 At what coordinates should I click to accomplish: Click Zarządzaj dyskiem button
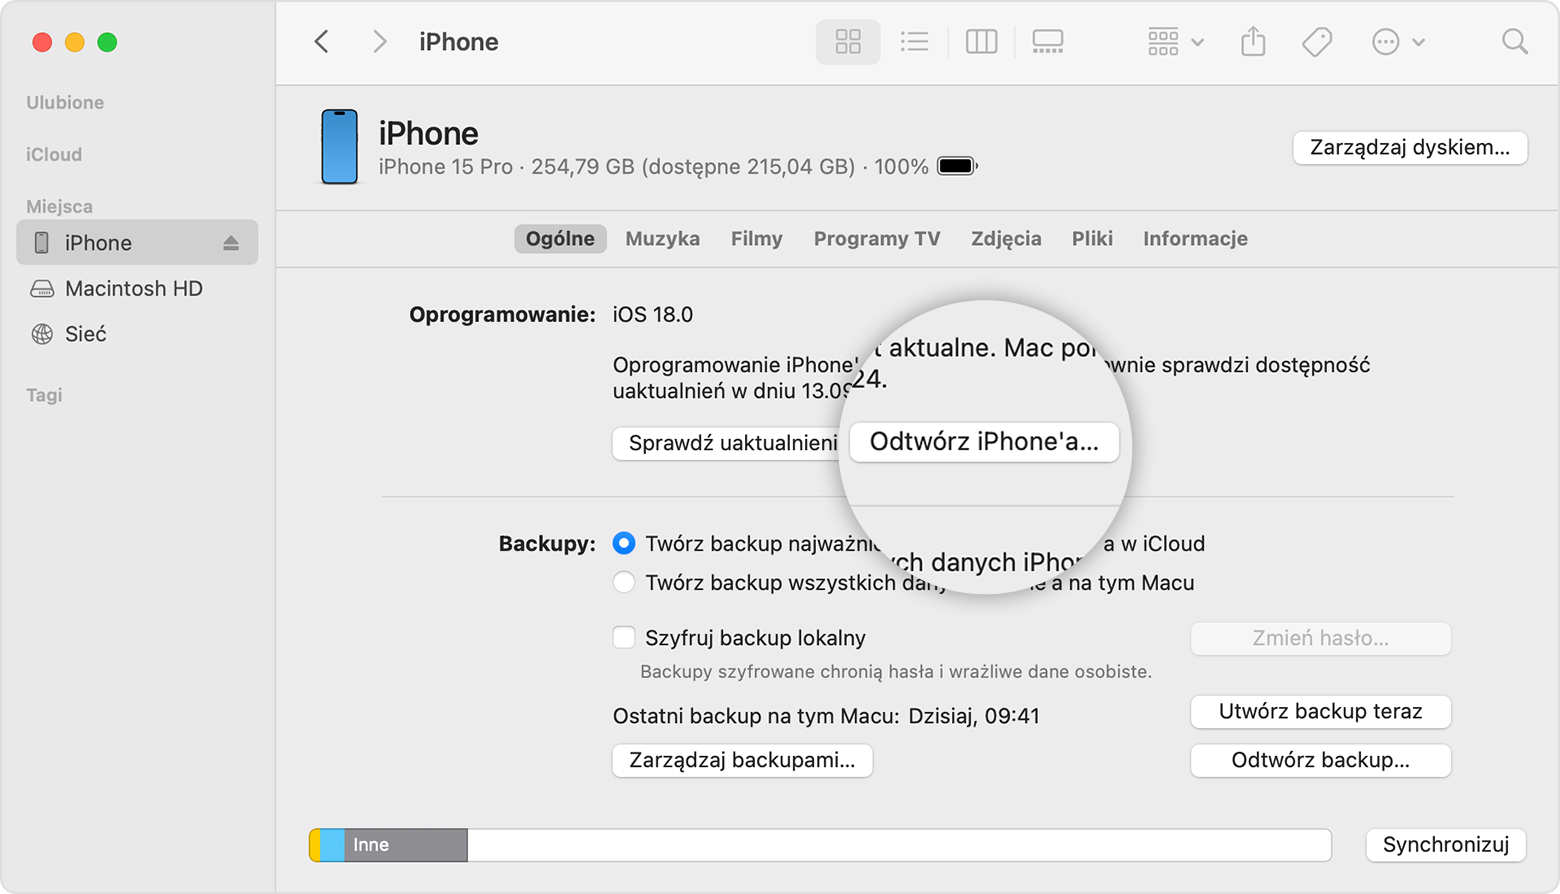coord(1410,147)
